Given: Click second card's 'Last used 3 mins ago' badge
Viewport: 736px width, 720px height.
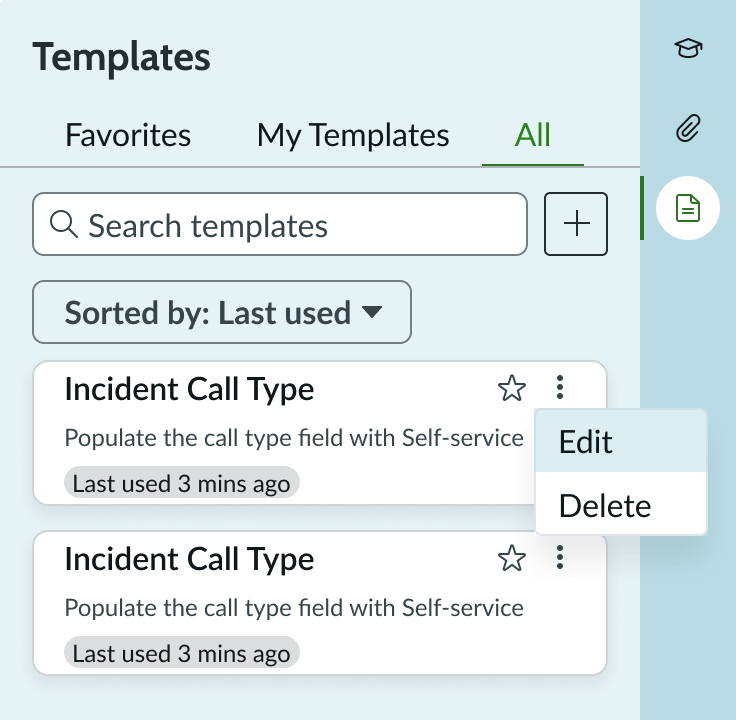Looking at the screenshot, I should click(182, 653).
